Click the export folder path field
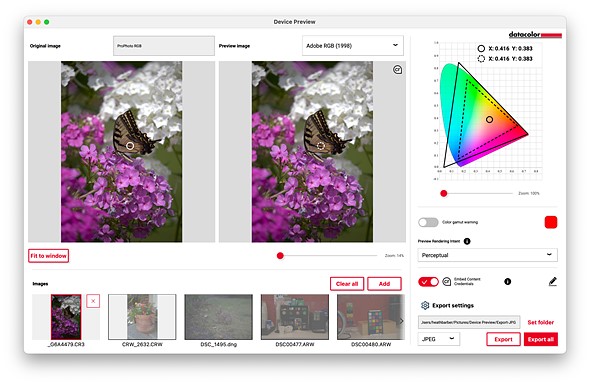Image resolution: width=590 pixels, height=385 pixels. (469, 322)
